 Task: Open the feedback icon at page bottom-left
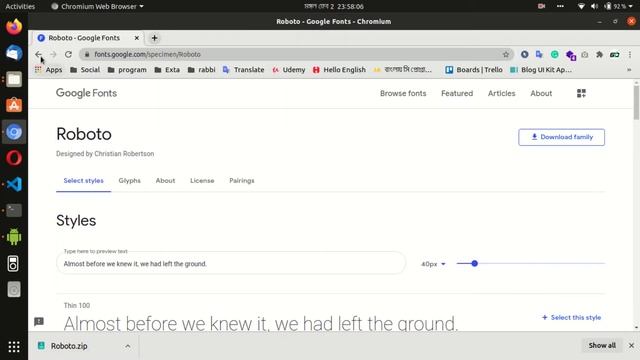coord(39,322)
